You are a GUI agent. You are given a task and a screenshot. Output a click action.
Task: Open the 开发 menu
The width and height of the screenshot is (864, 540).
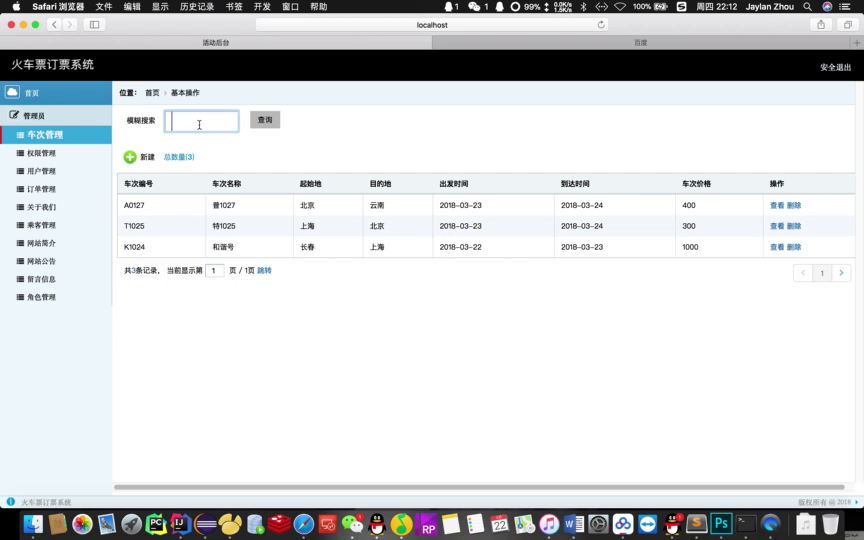[262, 7]
